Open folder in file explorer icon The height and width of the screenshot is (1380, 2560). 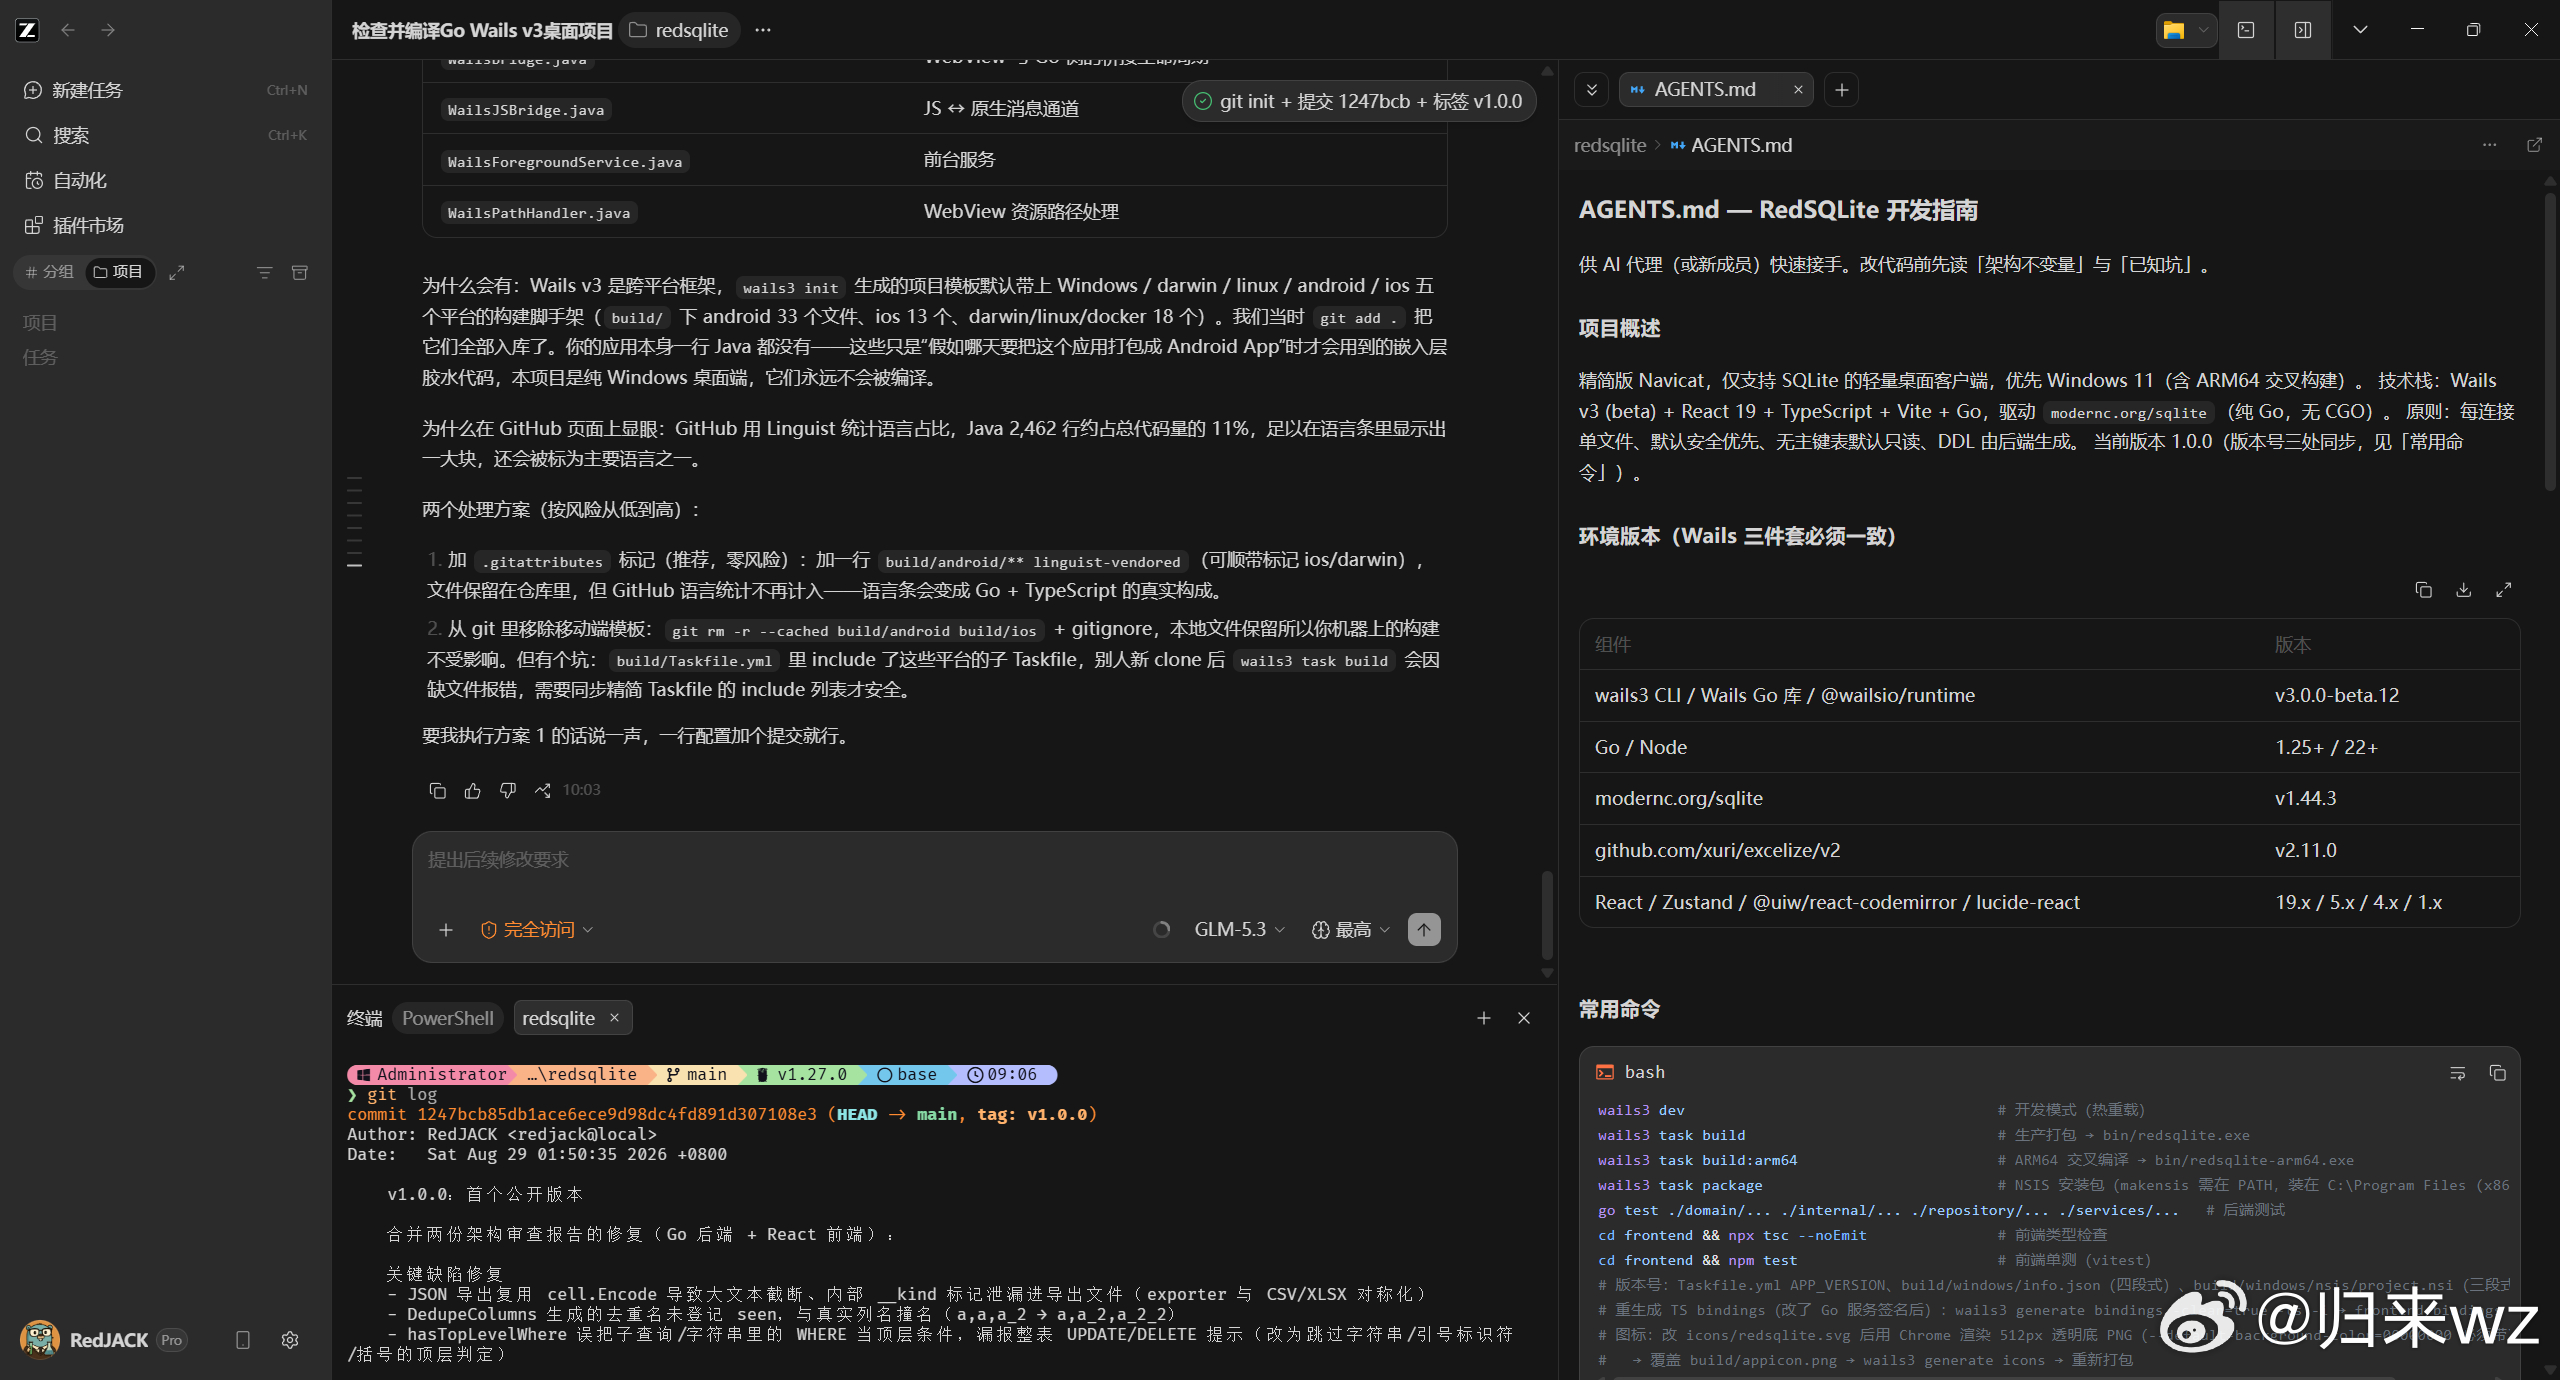2174,30
